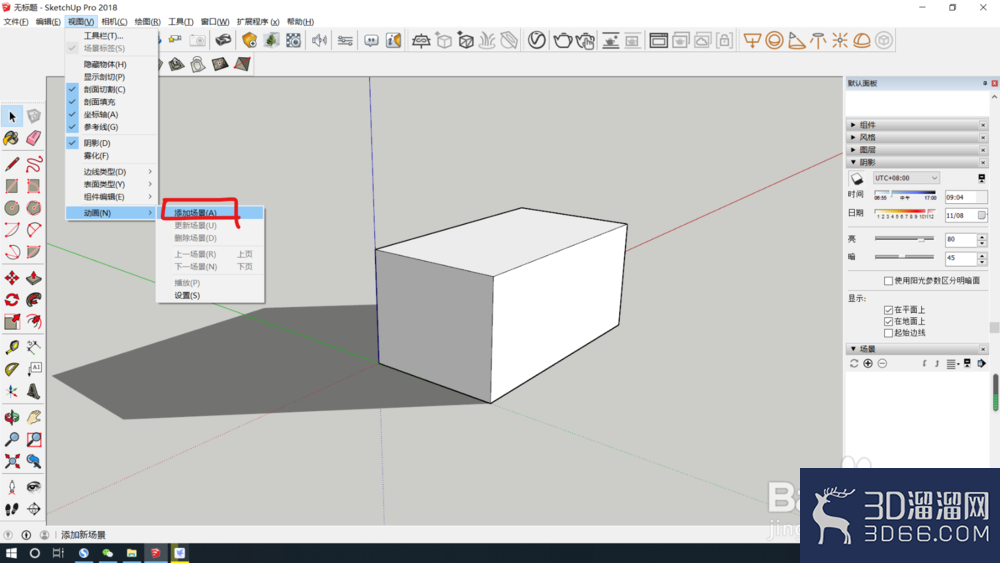
Task: Adjust the 亮 light brightness slider
Action: 904,239
